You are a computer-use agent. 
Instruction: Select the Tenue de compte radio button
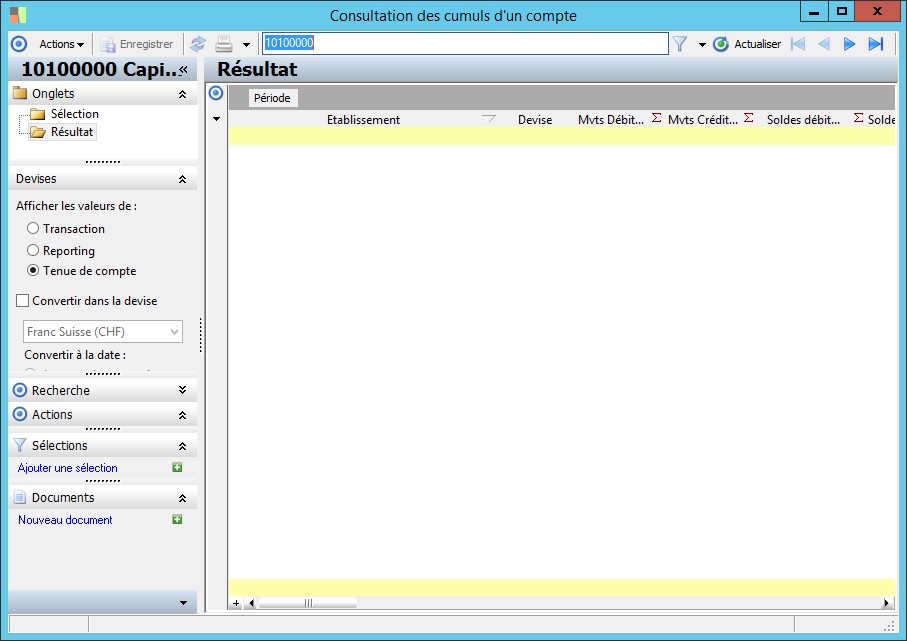pos(33,271)
